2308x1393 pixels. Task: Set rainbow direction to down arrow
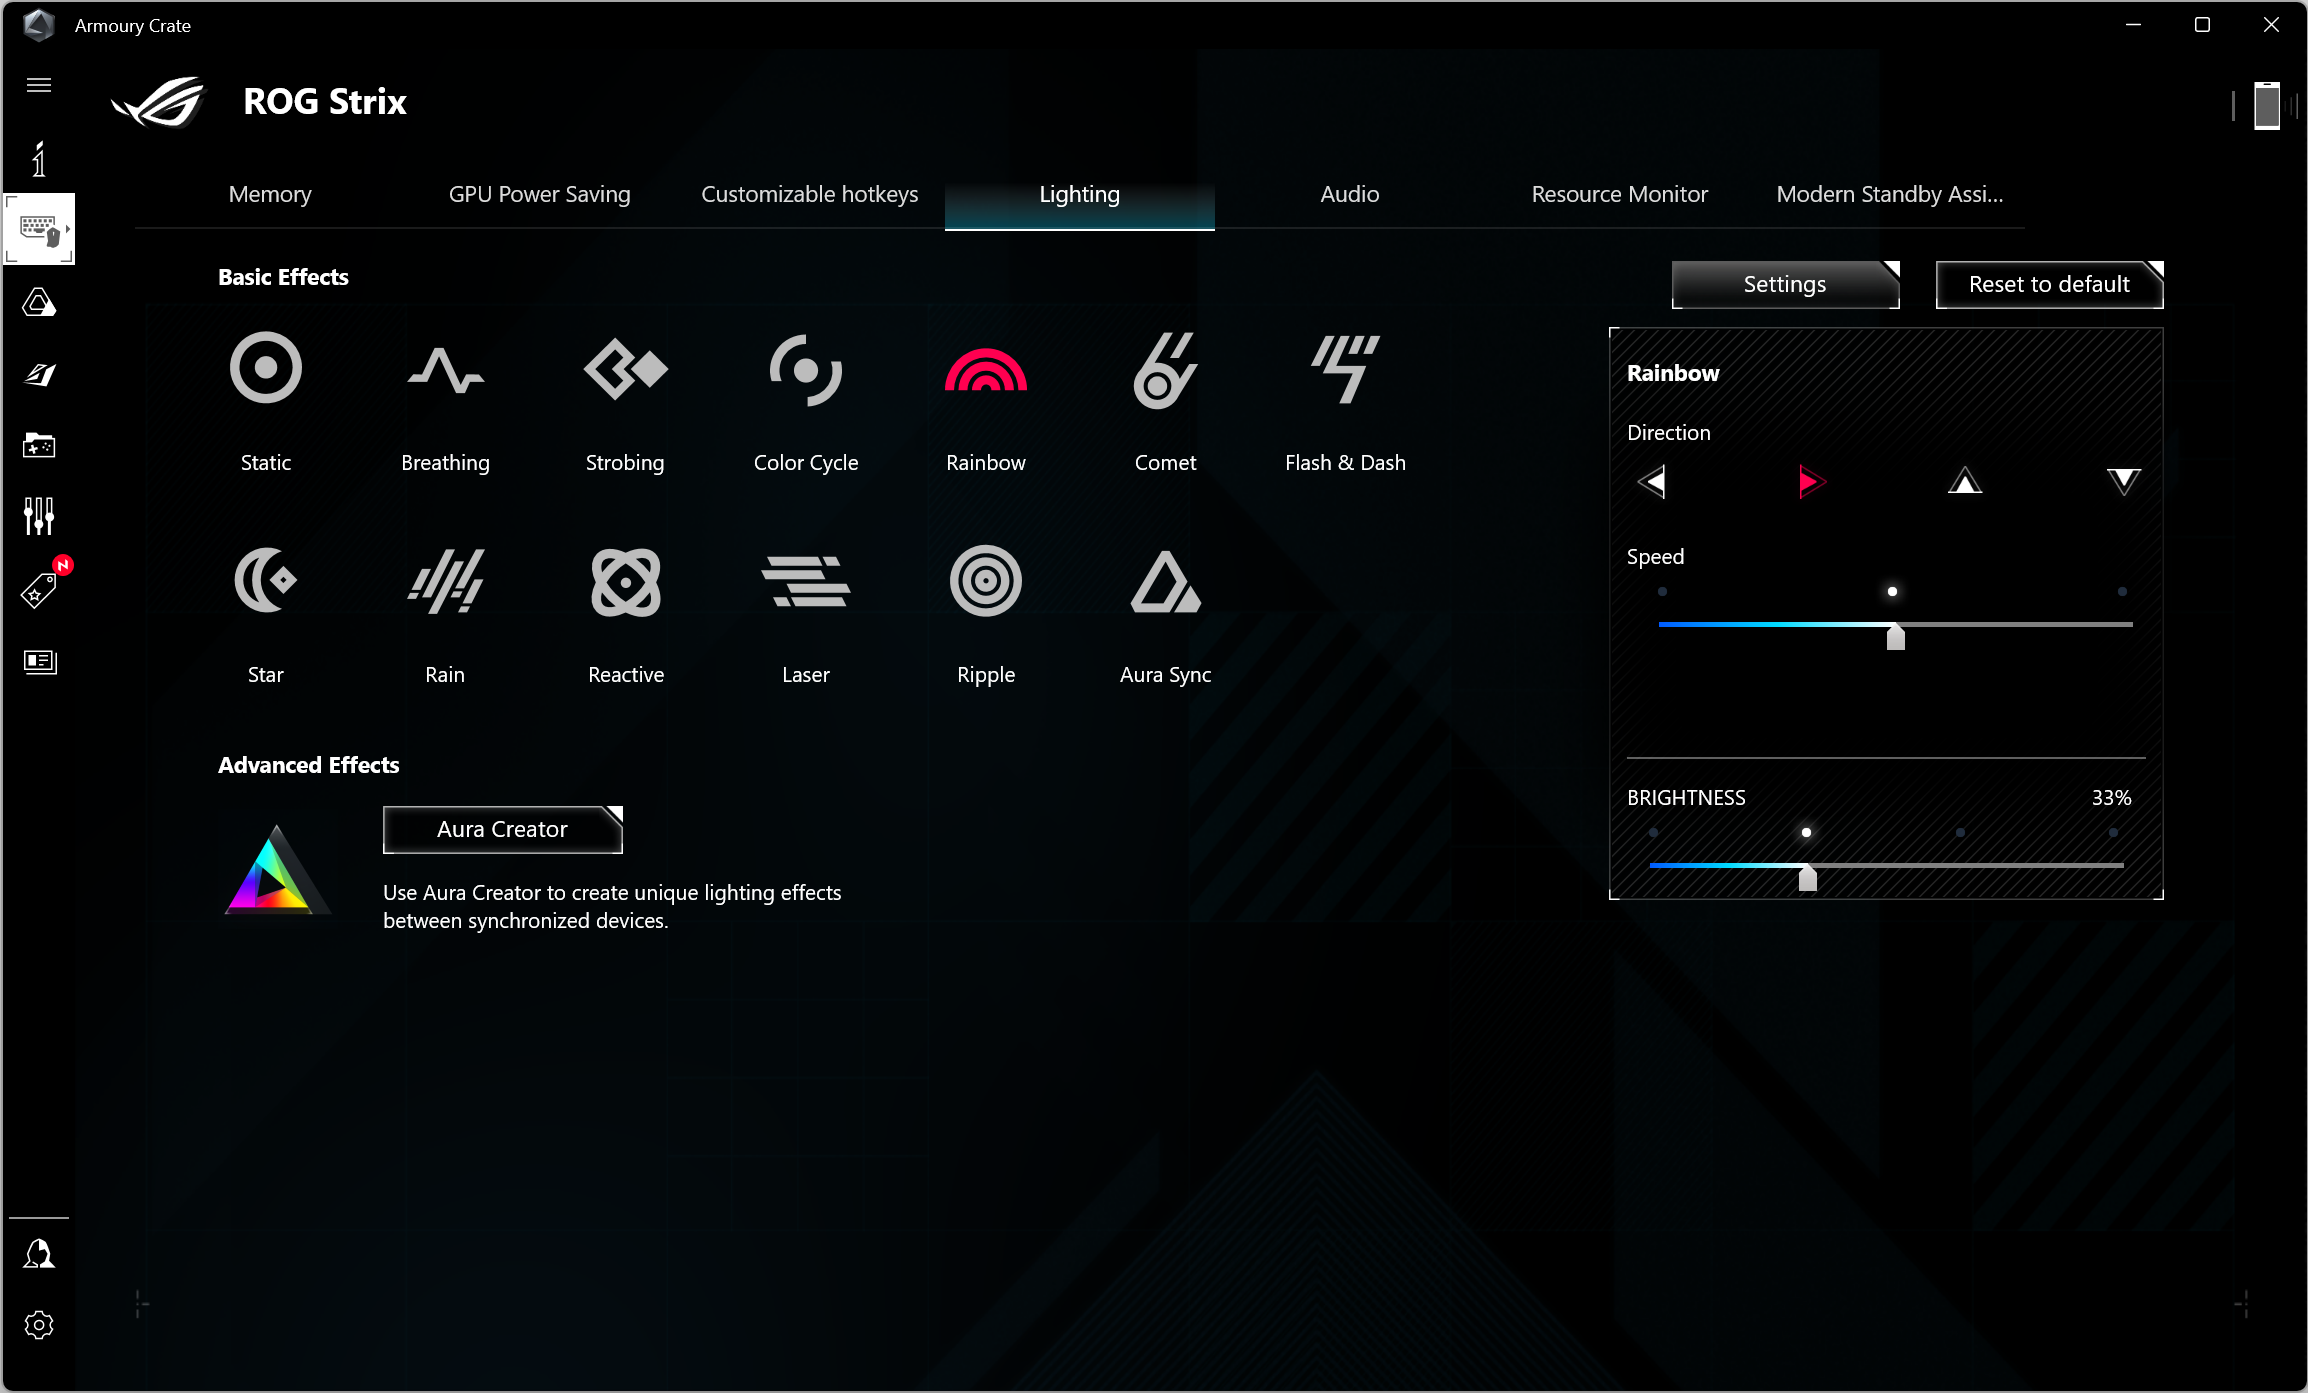tap(2123, 482)
